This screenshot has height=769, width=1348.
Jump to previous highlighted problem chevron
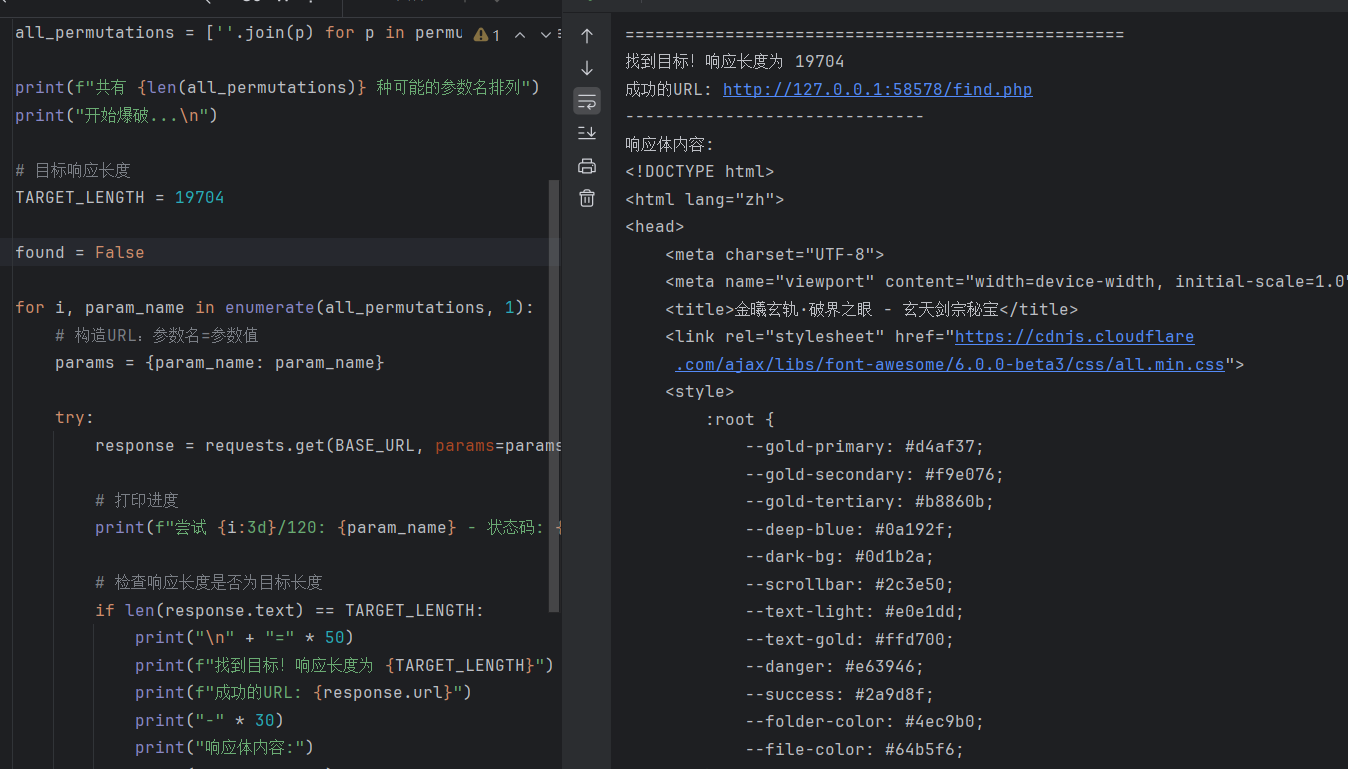click(520, 35)
